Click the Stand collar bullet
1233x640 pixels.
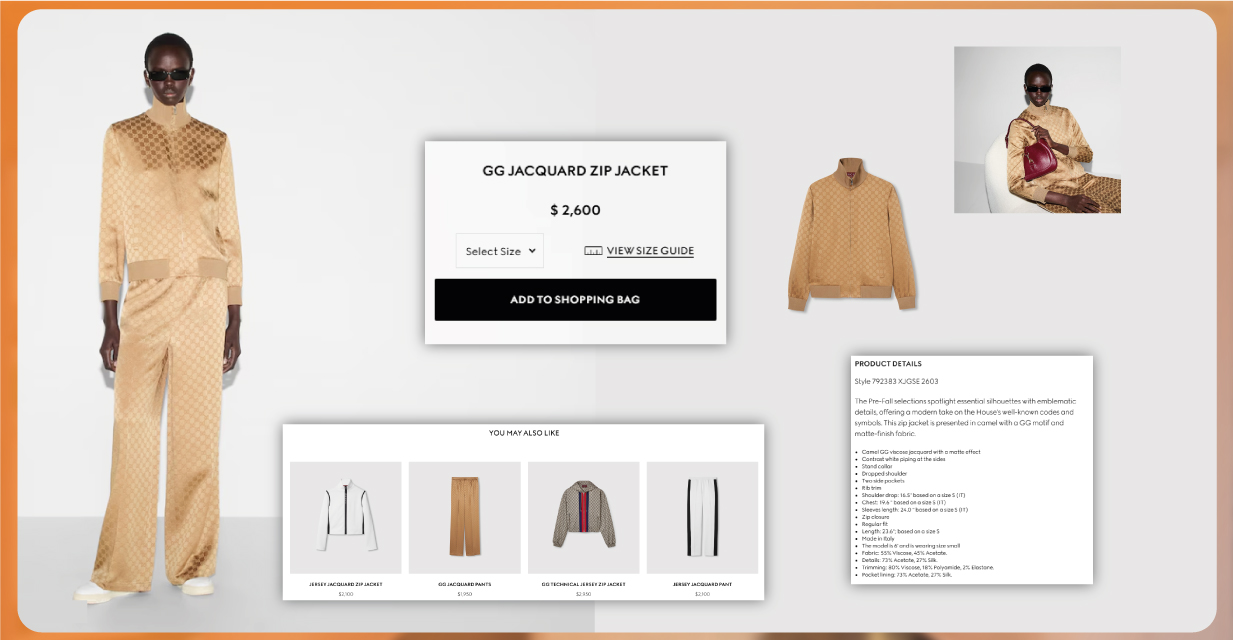pyautogui.click(x=878, y=467)
